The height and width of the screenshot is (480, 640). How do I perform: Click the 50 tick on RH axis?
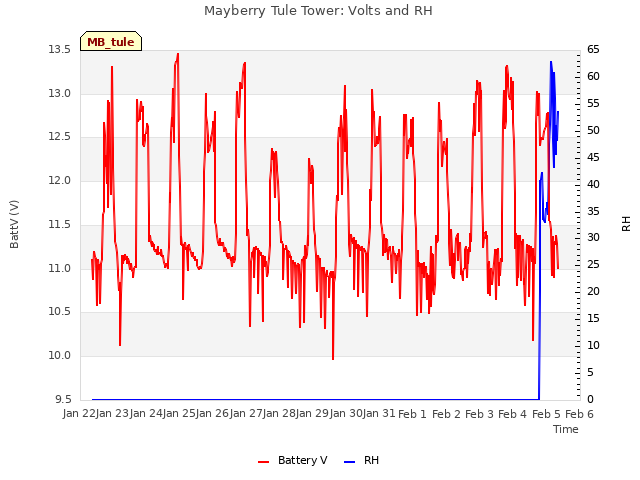tap(593, 131)
